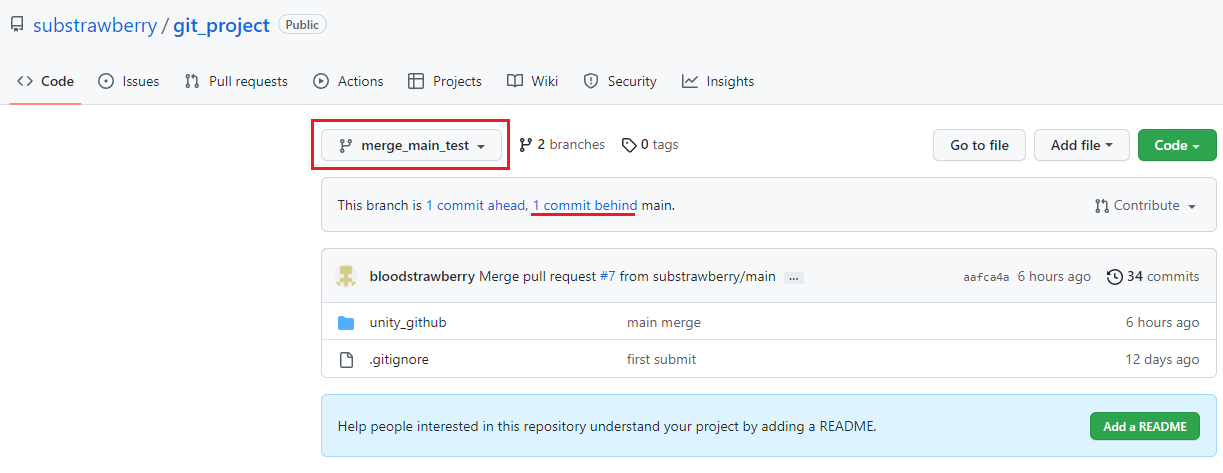The width and height of the screenshot is (1223, 473).
Task: Open the green Code dropdown button
Action: click(1177, 145)
